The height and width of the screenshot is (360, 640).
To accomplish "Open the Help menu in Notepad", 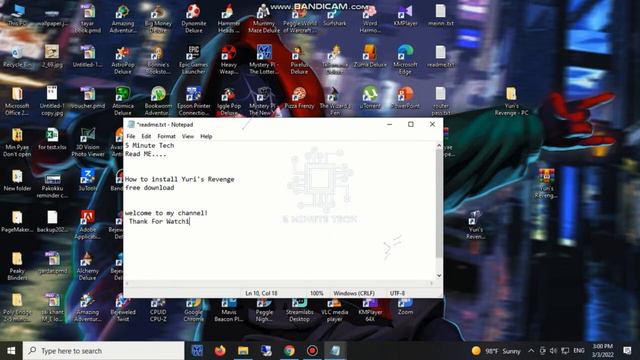I will pos(206,136).
